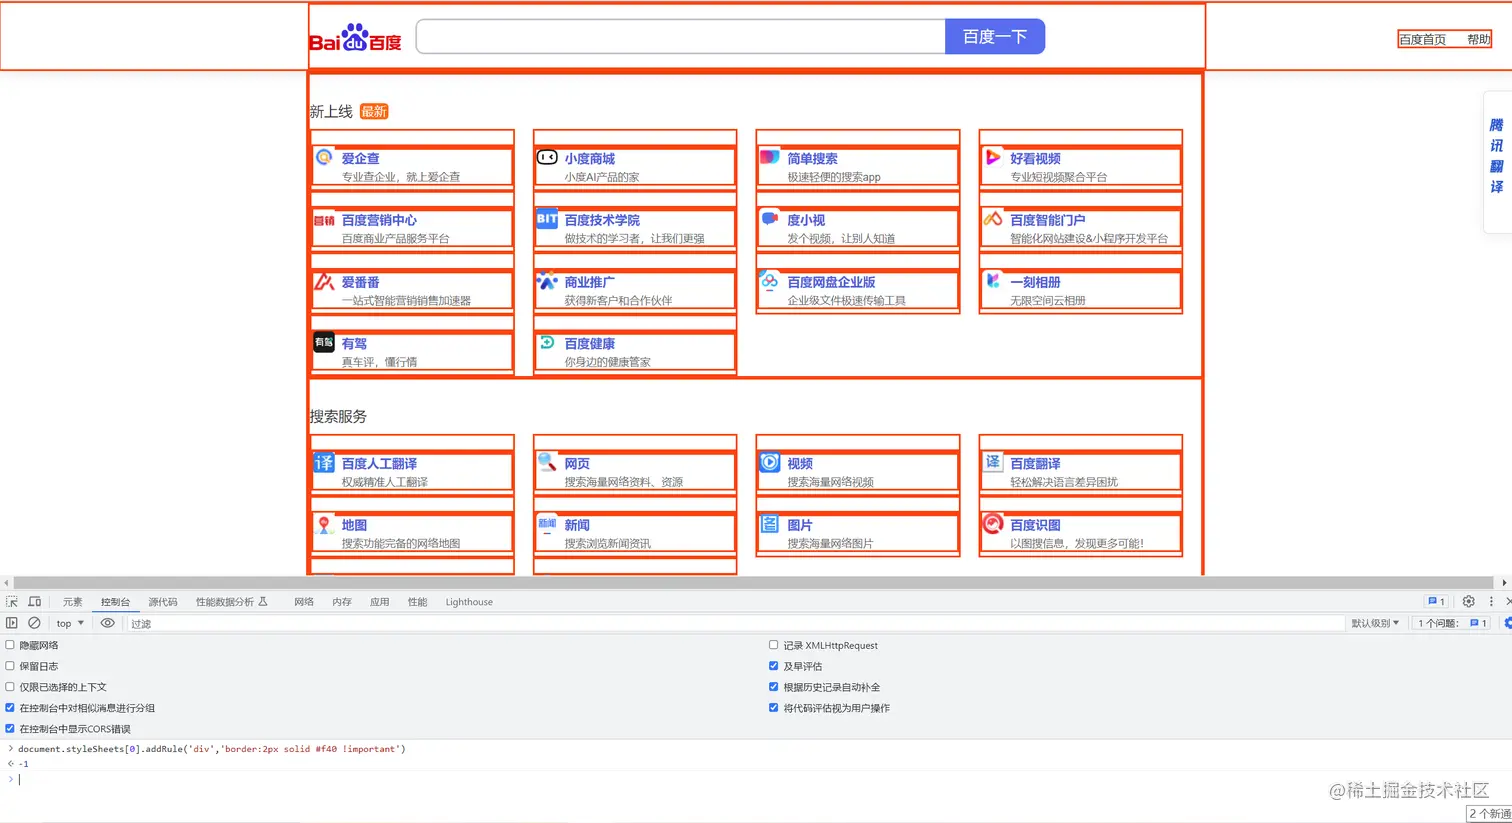Click the 百度翻译 icon

[x=992, y=462]
